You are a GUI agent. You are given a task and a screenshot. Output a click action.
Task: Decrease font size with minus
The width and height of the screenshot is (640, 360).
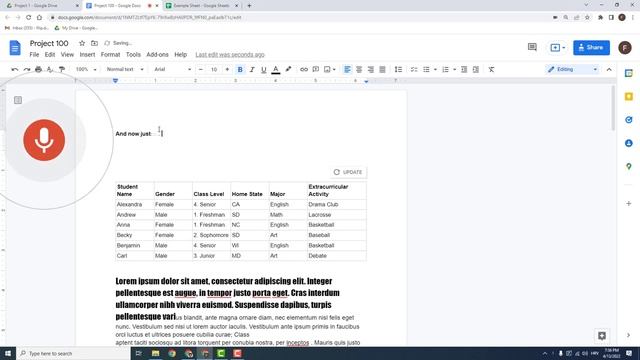[x=201, y=69]
